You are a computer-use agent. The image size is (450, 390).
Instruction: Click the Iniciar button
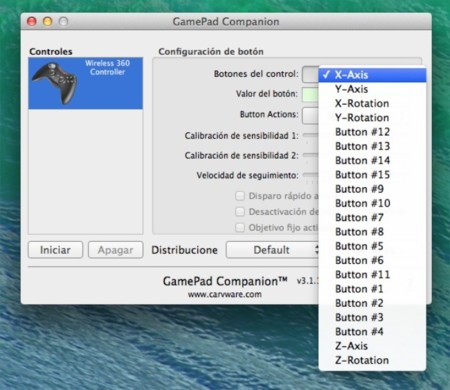pyautogui.click(x=55, y=250)
